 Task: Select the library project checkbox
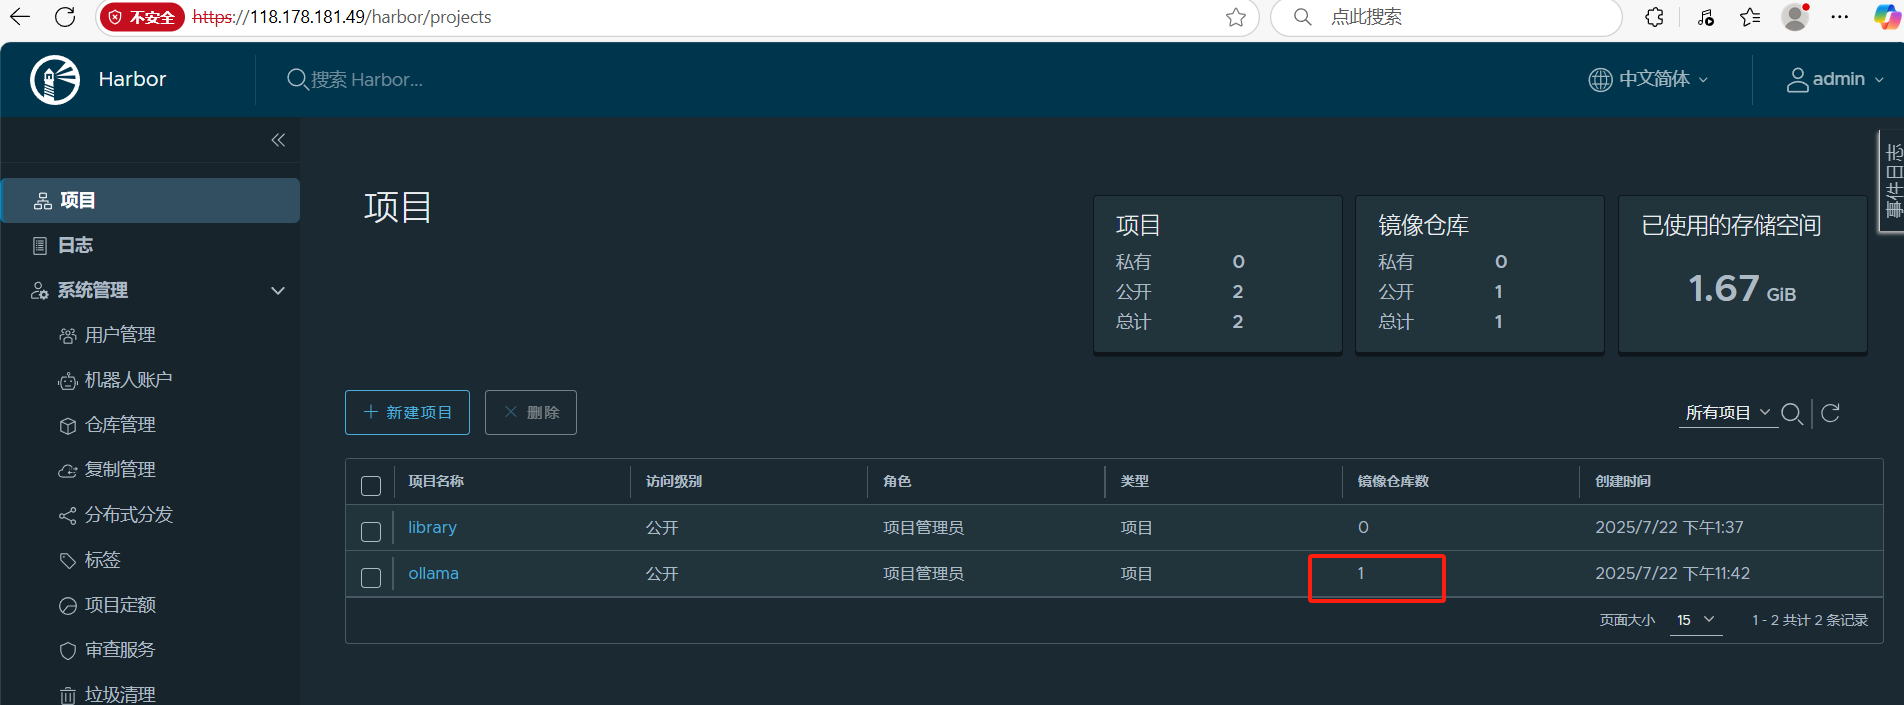click(371, 532)
